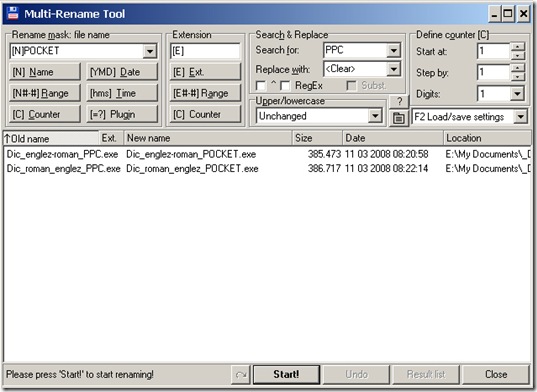Open help with the question mark button
Screen dimensions: 537x392
pyautogui.click(x=399, y=102)
